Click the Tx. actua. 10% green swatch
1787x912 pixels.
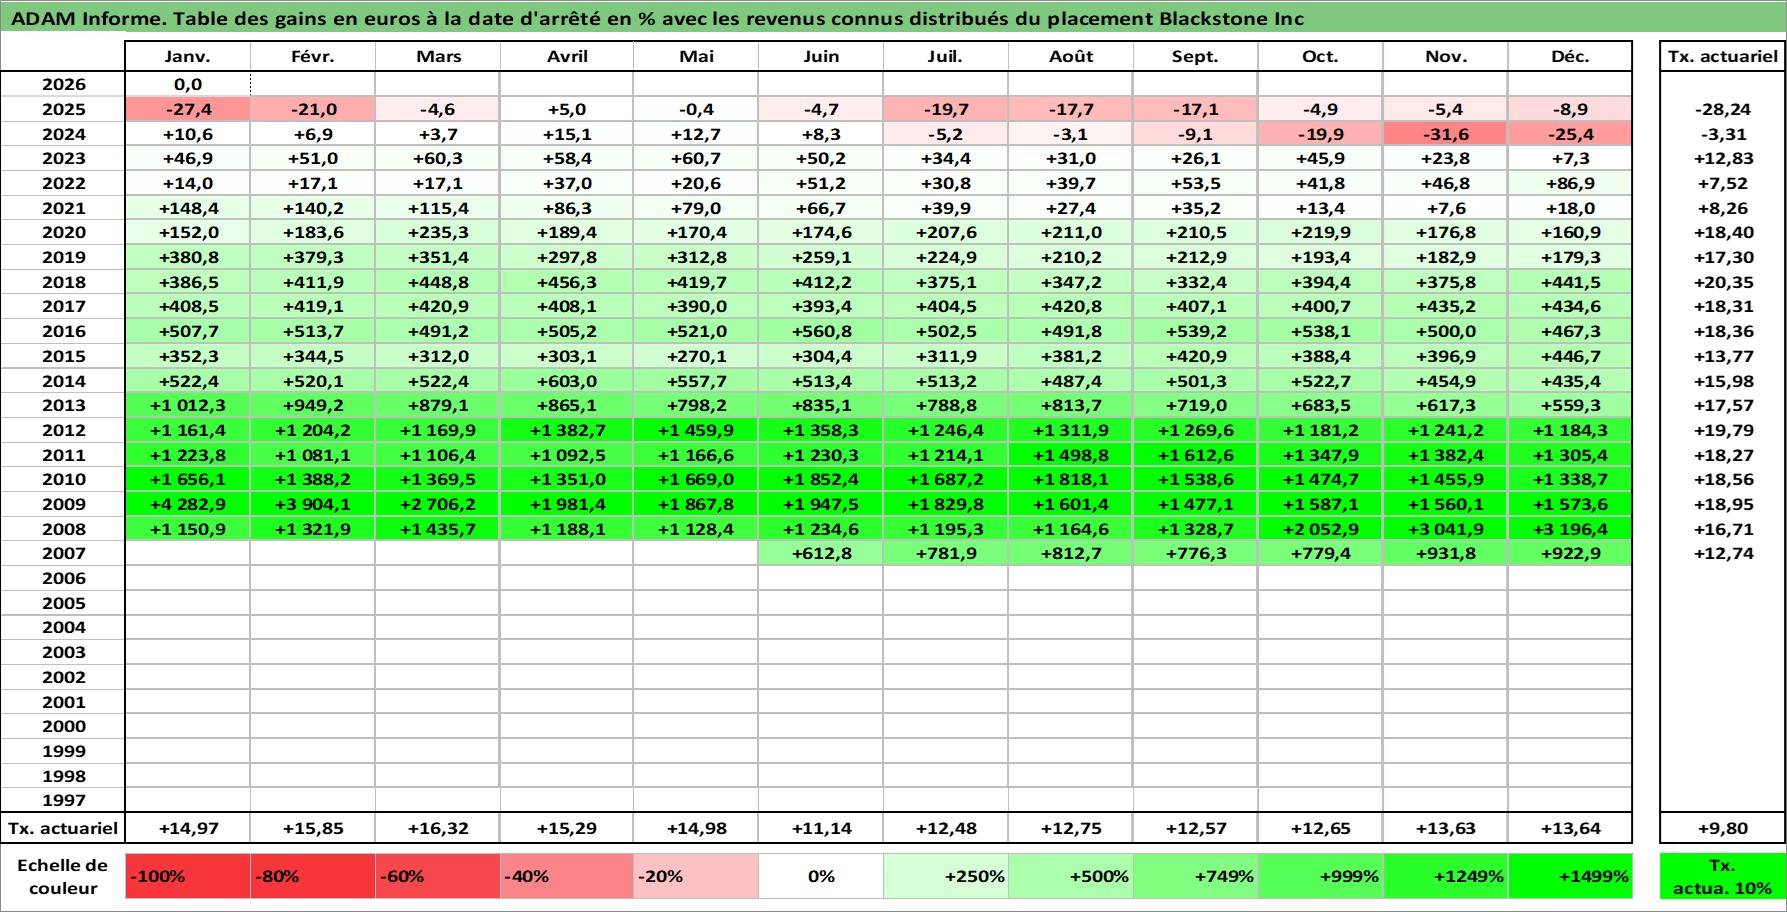(1723, 877)
